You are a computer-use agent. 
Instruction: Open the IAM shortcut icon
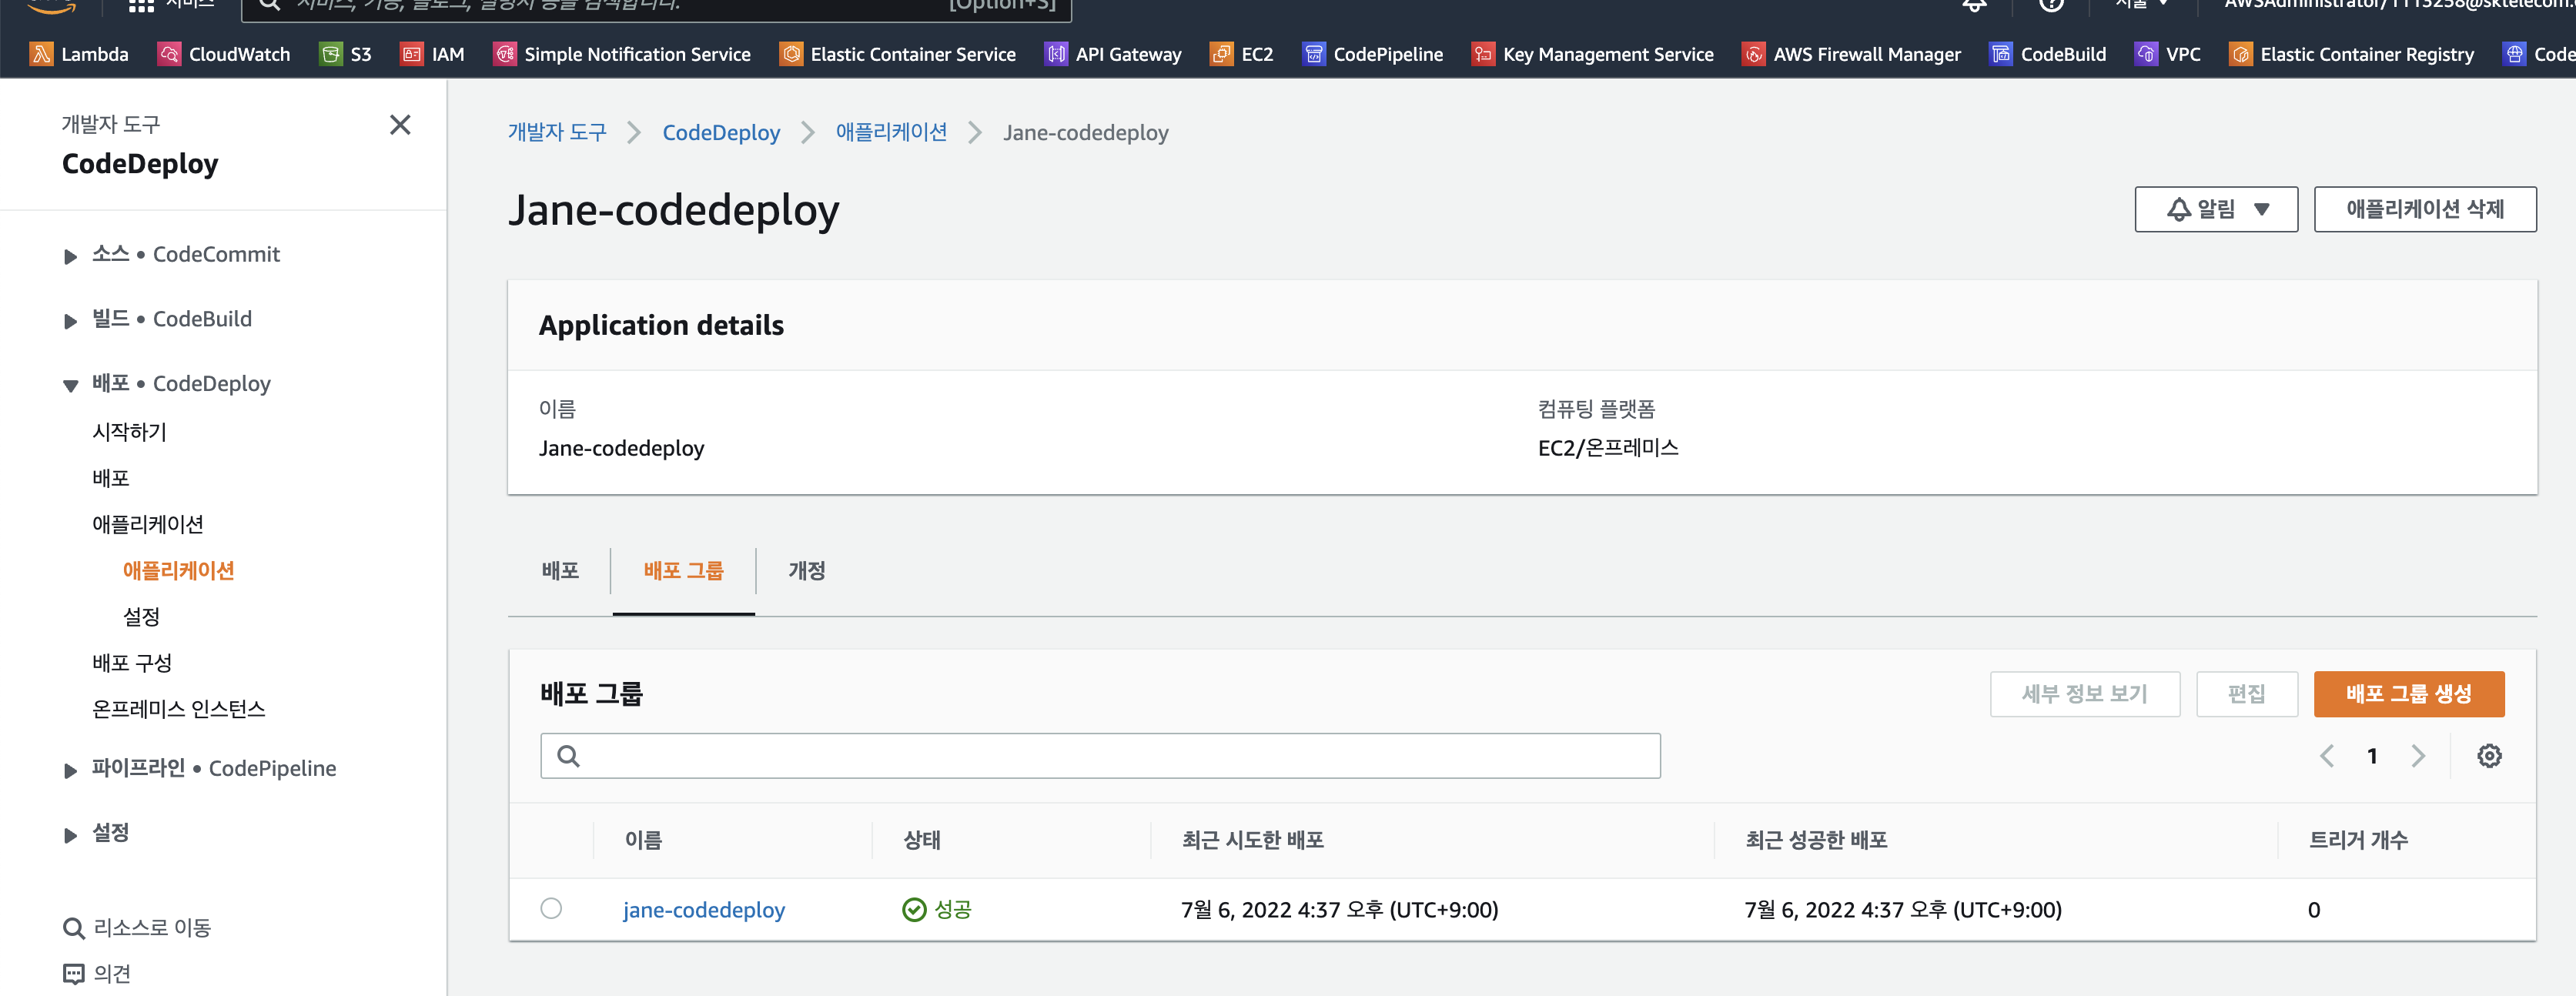[x=411, y=54]
